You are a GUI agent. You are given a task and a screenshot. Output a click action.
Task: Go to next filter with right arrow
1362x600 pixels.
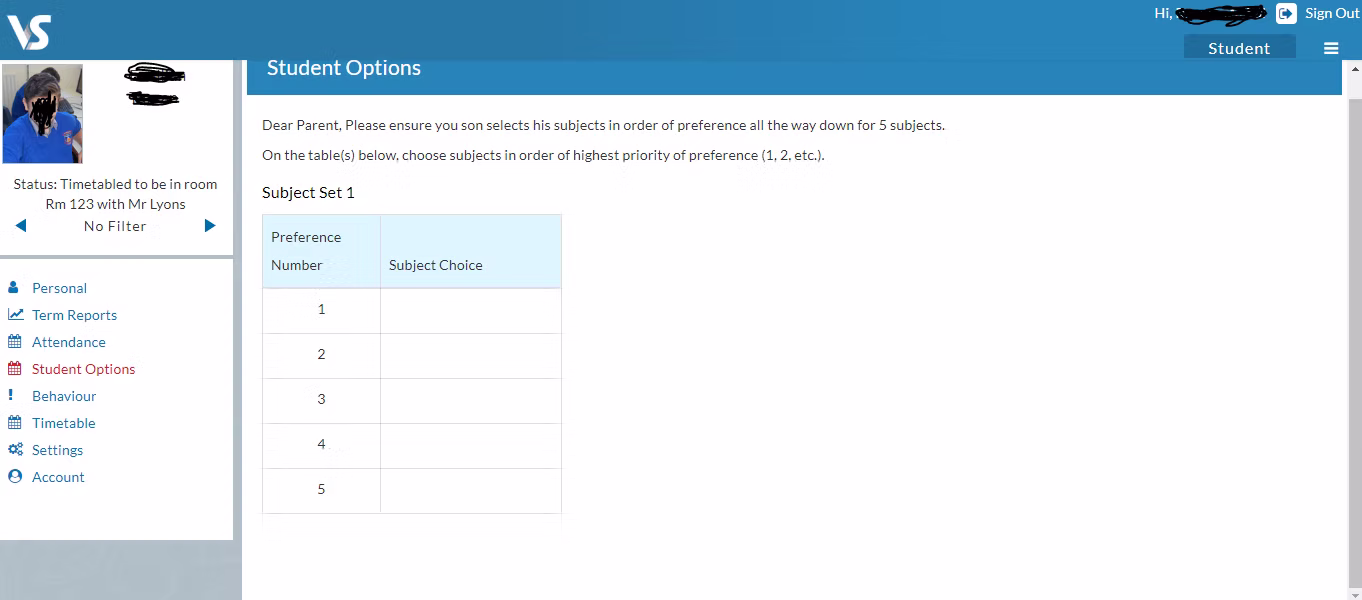point(210,226)
